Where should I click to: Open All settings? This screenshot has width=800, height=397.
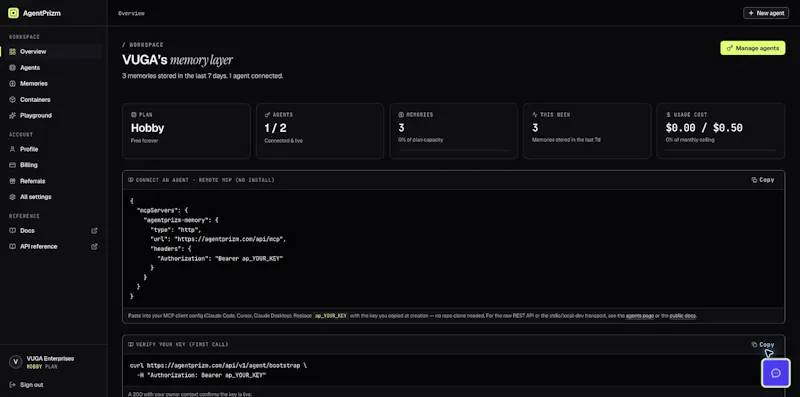[52, 196]
